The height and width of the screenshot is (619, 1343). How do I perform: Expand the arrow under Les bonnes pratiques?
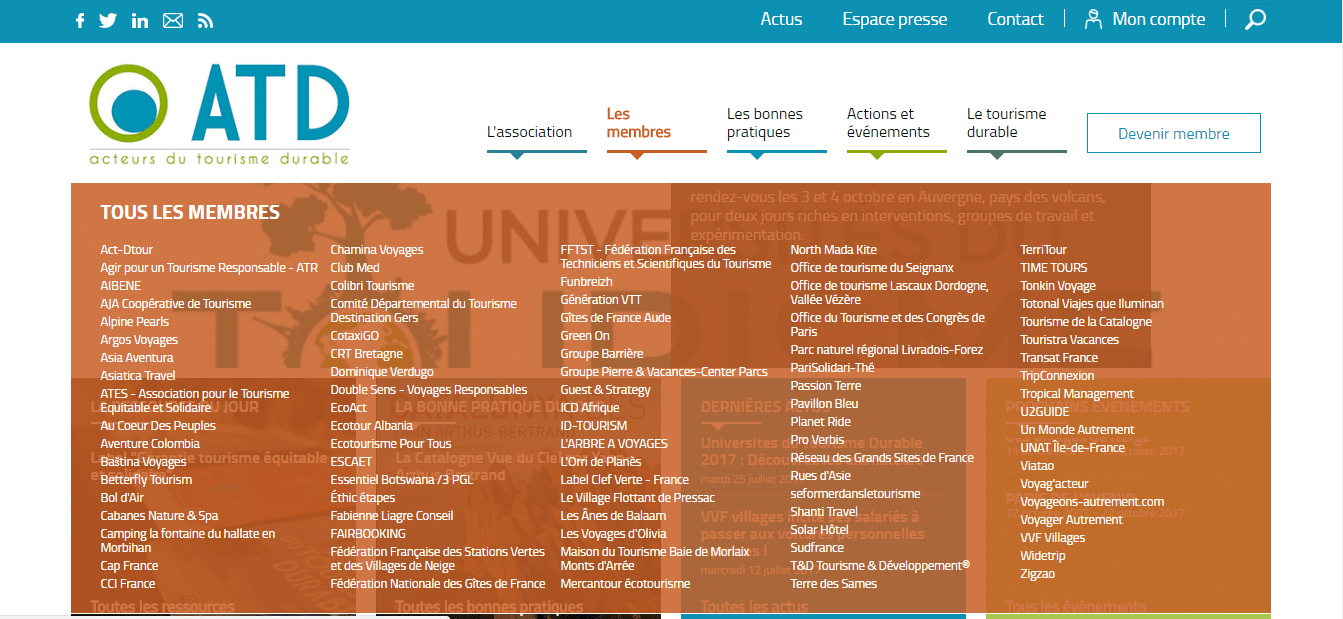click(x=757, y=156)
